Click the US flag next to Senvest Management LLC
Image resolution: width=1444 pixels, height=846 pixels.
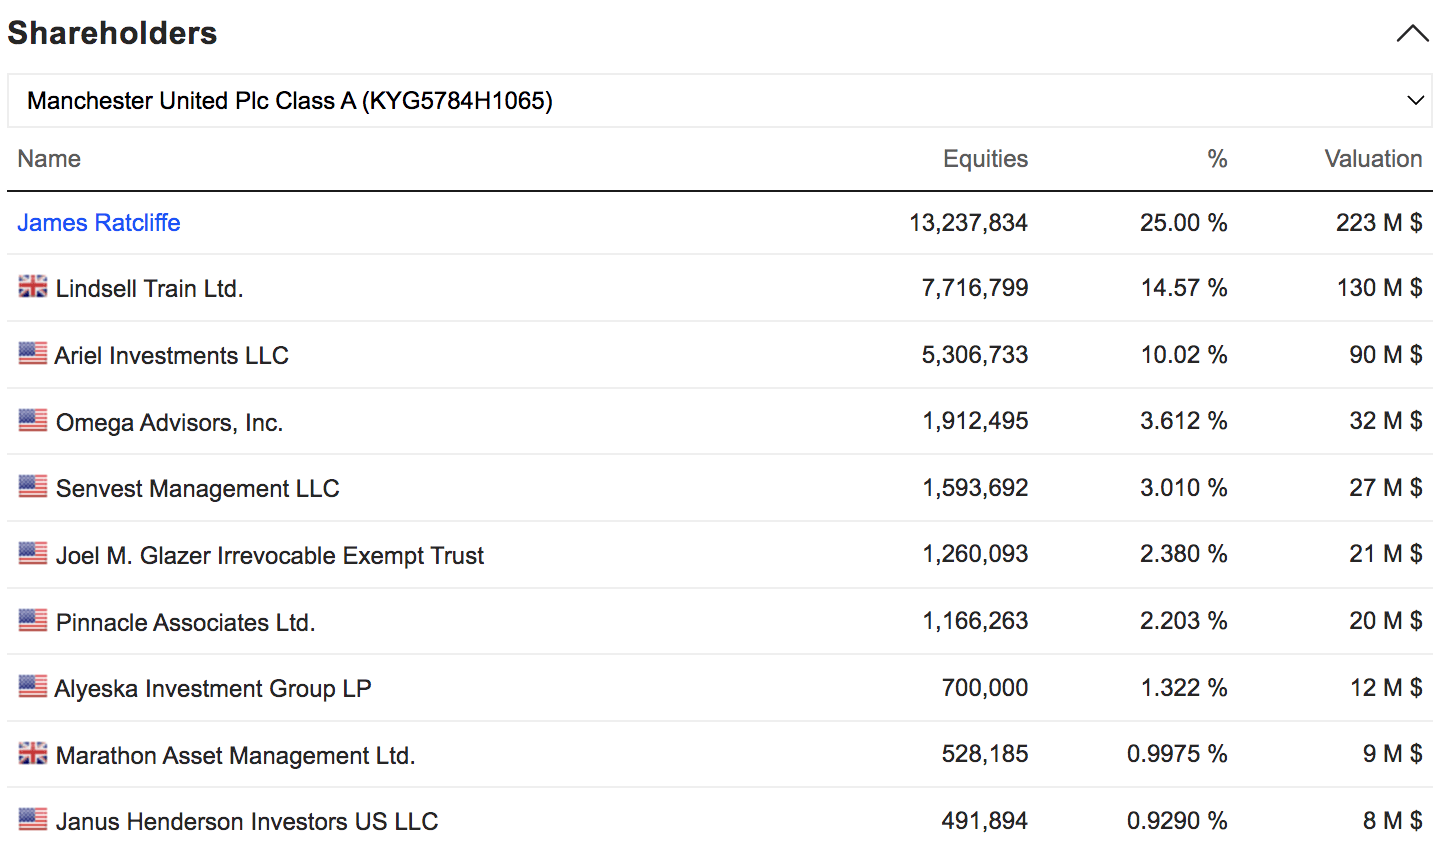[x=33, y=487]
